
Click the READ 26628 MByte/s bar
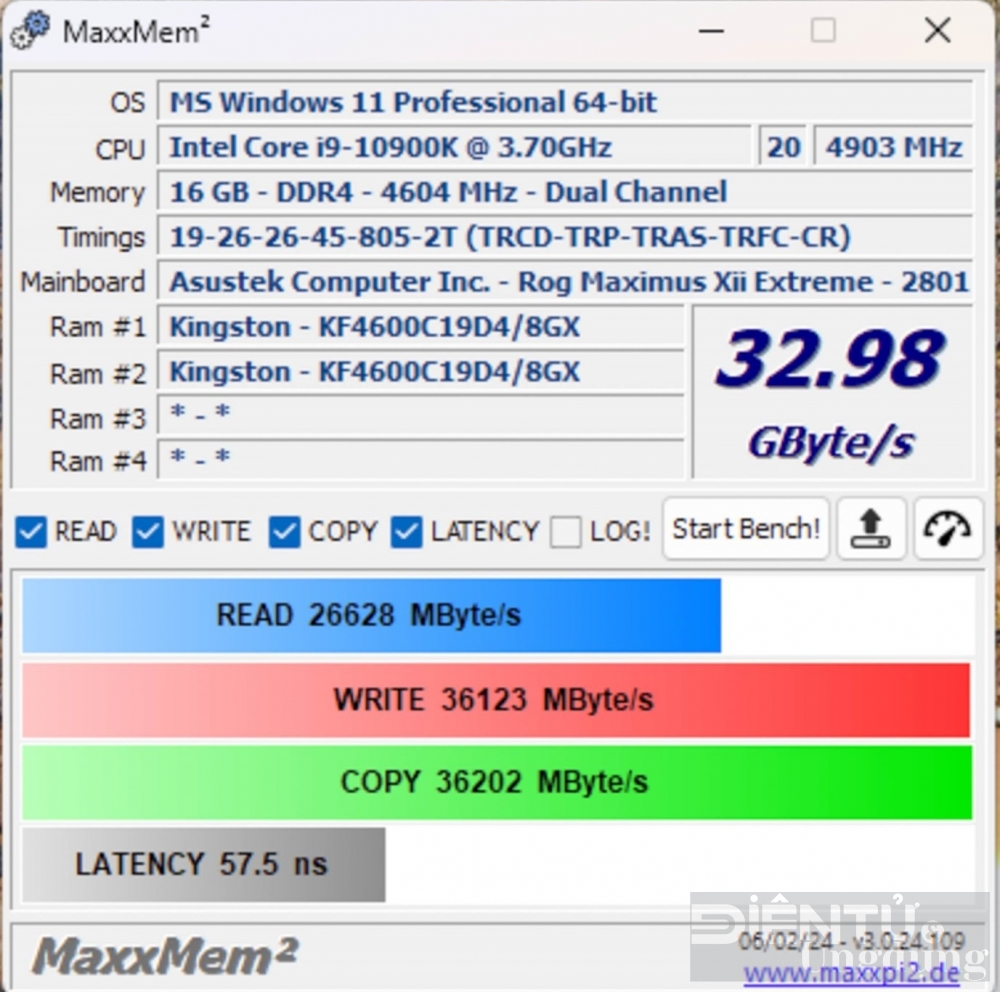point(371,616)
